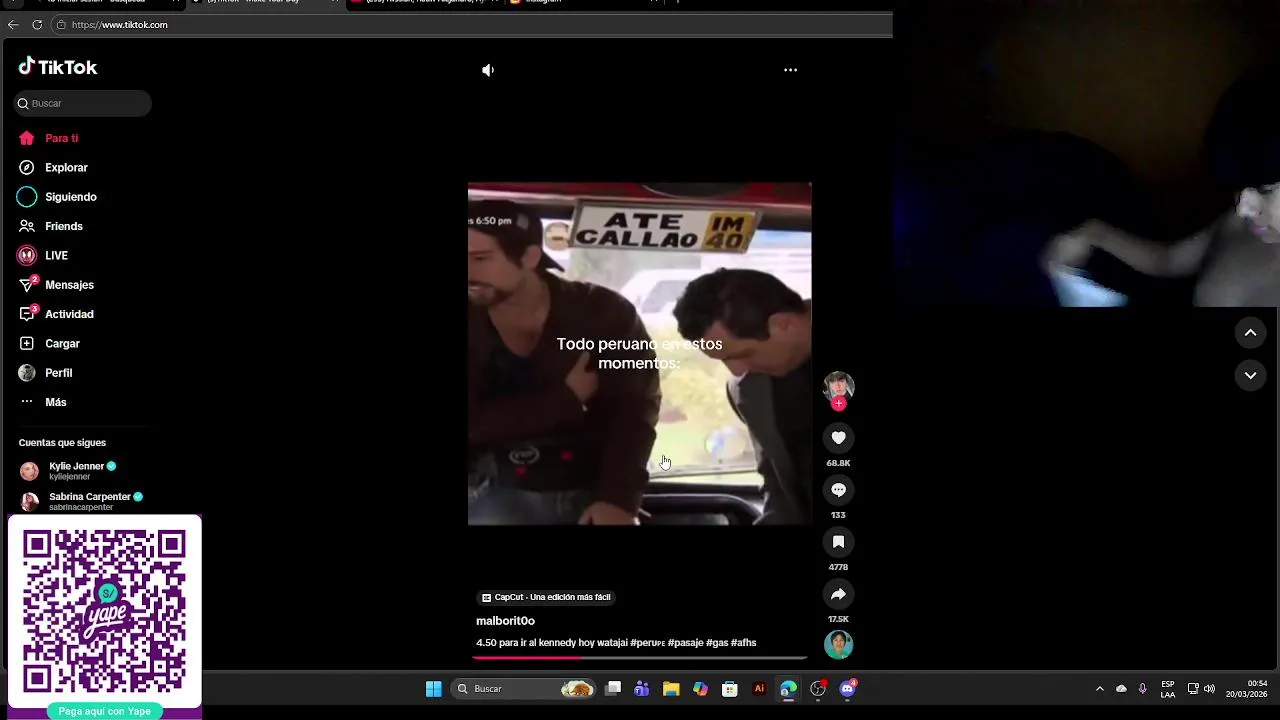
Task: Reload the TikTok page
Action: click(37, 25)
